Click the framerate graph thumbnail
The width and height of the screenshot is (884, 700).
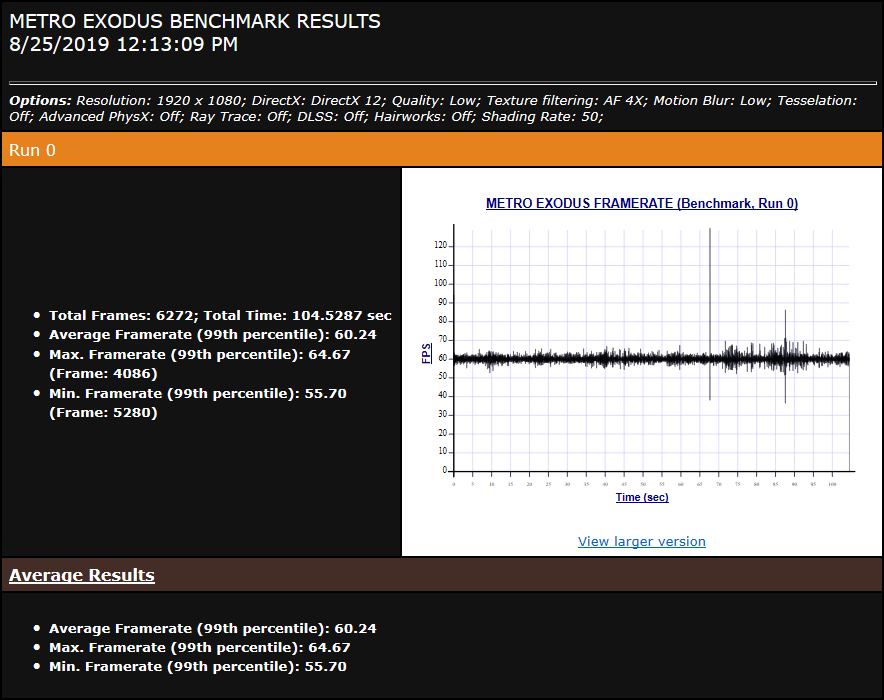(x=642, y=351)
